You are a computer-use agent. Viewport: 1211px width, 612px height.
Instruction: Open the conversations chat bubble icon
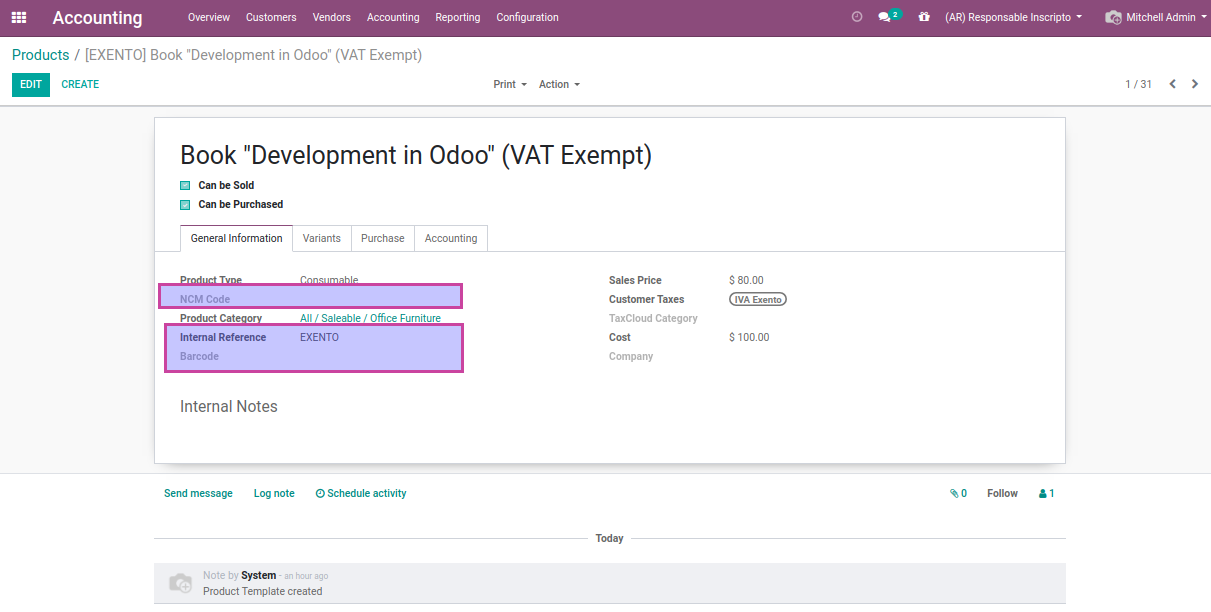(884, 17)
